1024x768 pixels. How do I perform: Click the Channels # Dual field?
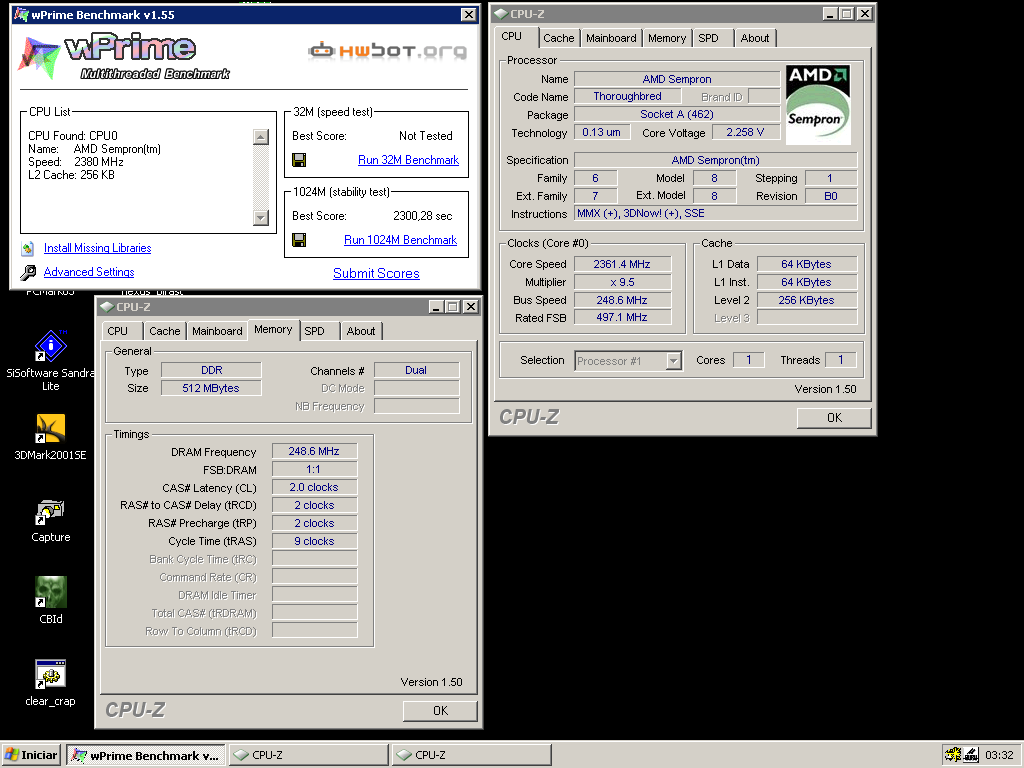[x=416, y=370]
